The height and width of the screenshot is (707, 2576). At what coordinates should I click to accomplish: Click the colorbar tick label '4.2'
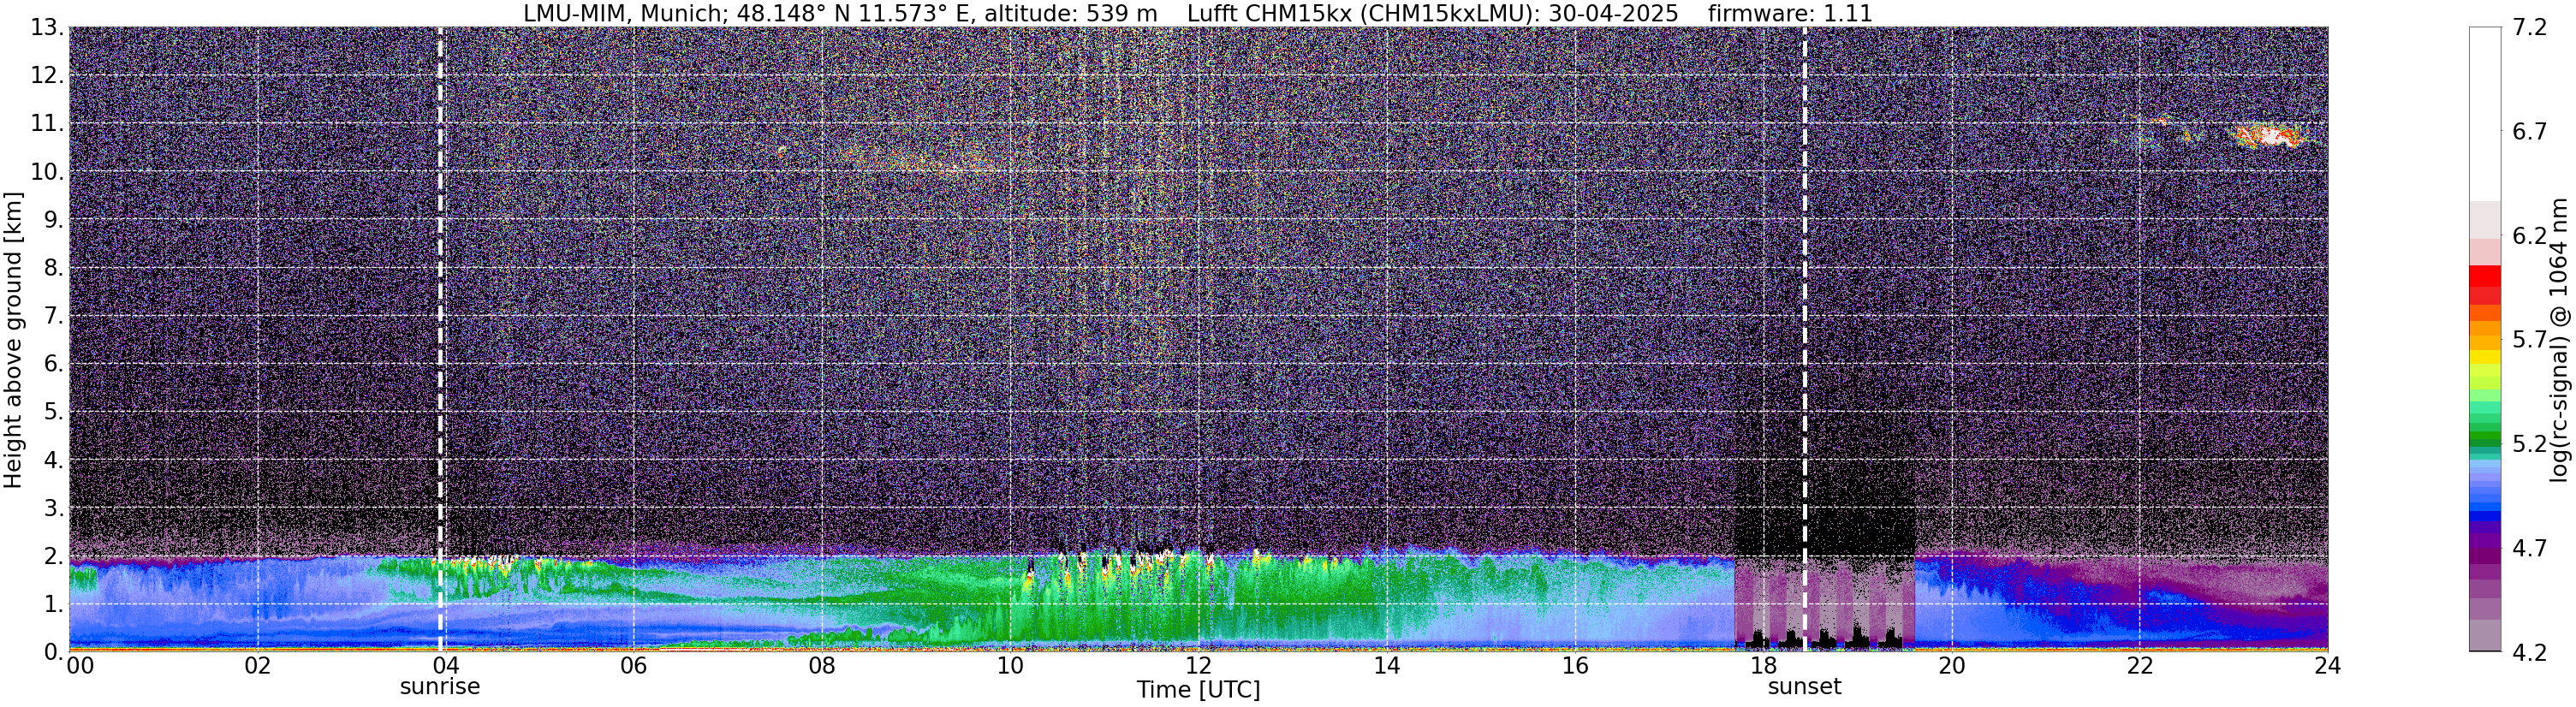2530,652
